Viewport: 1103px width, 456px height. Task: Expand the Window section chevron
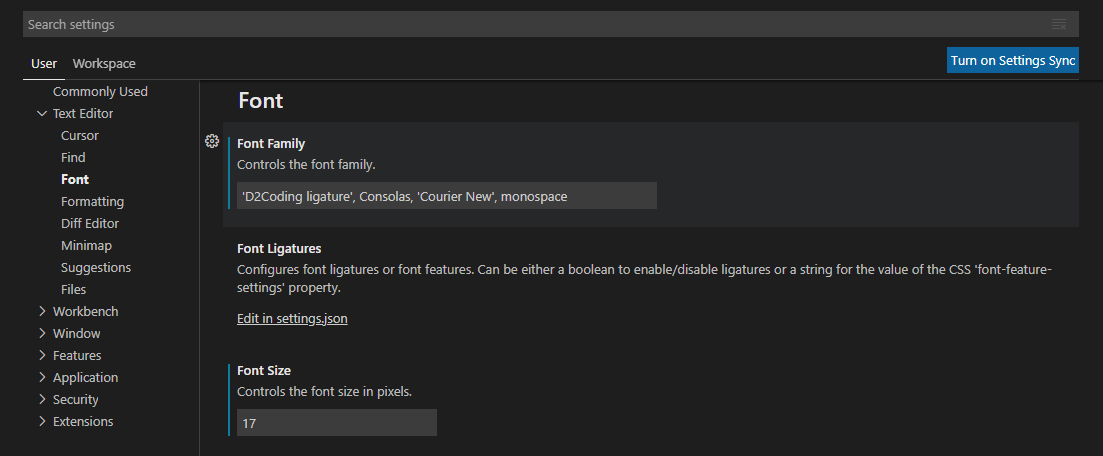42,333
